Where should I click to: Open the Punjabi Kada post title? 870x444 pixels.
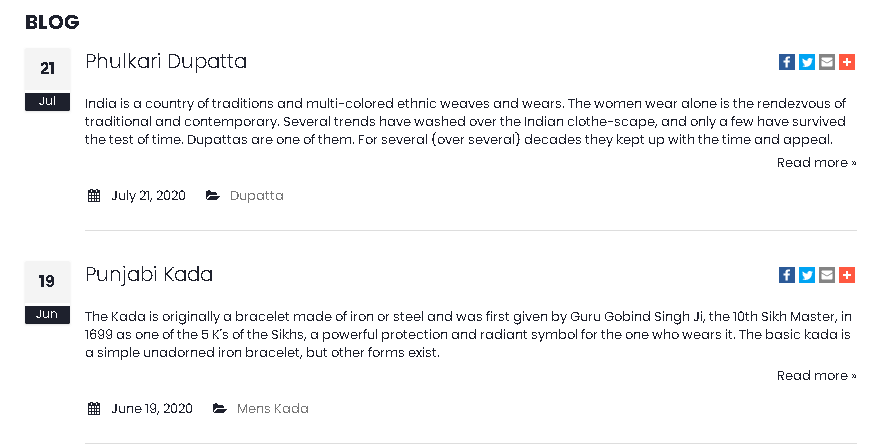[149, 275]
